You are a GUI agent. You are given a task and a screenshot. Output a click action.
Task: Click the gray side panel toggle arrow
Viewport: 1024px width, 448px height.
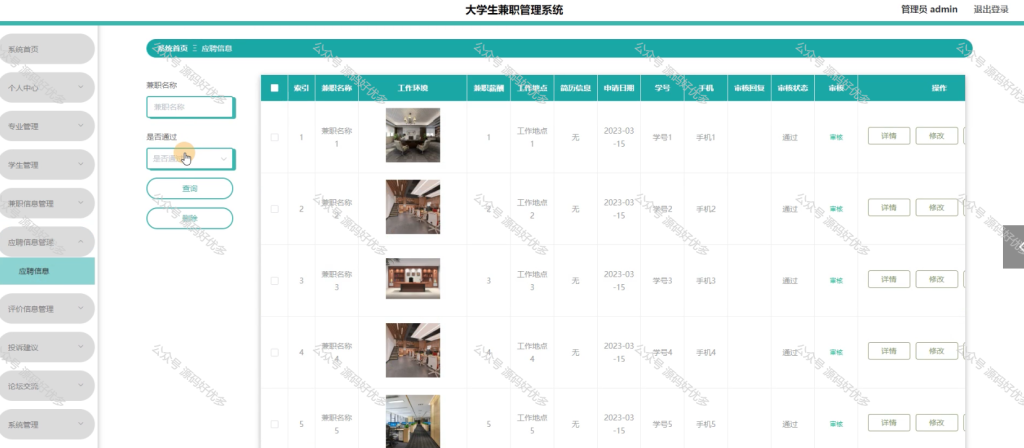1015,247
